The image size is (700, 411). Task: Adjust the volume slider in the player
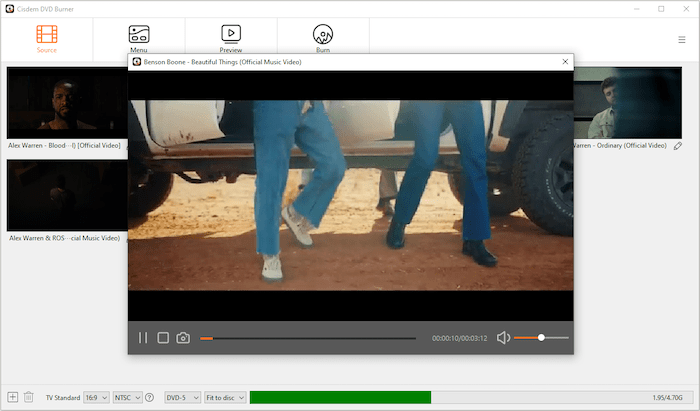pyautogui.click(x=540, y=338)
